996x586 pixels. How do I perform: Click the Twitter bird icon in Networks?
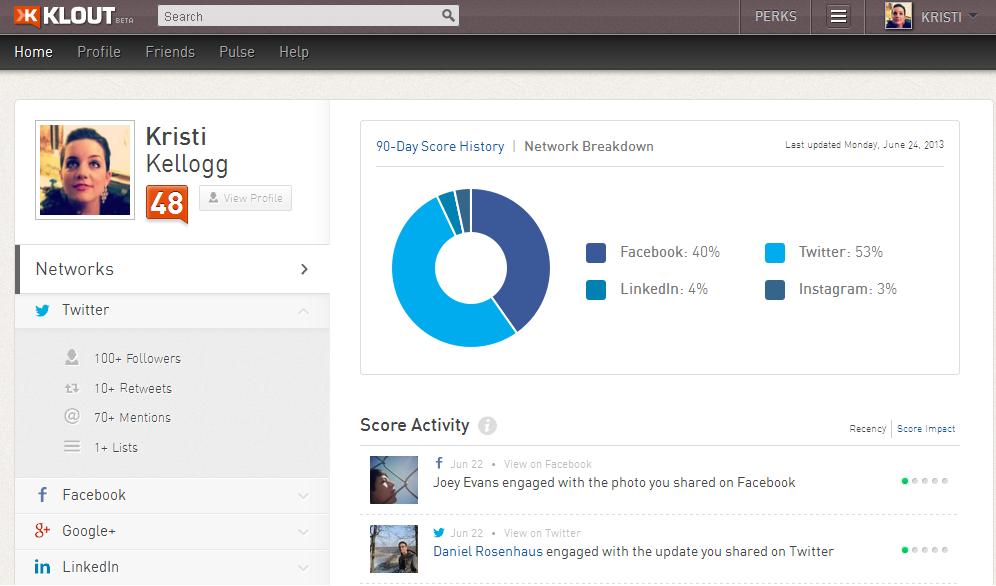(43, 310)
